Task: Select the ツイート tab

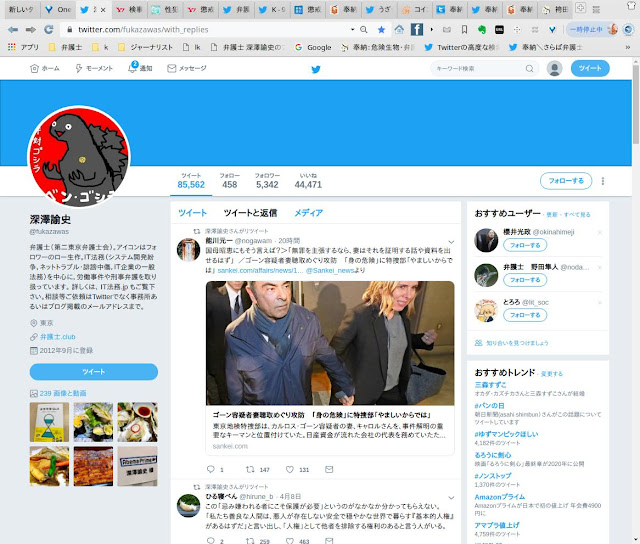Action: 192,213
